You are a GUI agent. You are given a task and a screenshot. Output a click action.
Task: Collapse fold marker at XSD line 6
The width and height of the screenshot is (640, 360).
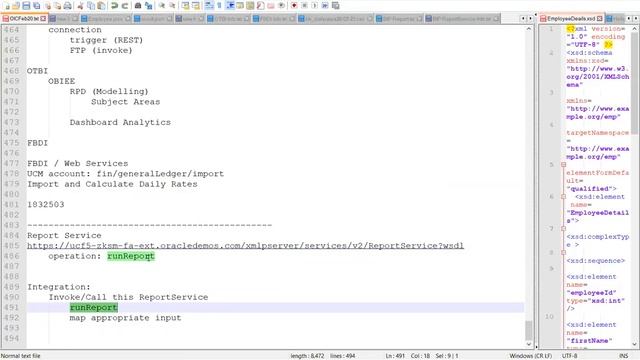click(563, 197)
